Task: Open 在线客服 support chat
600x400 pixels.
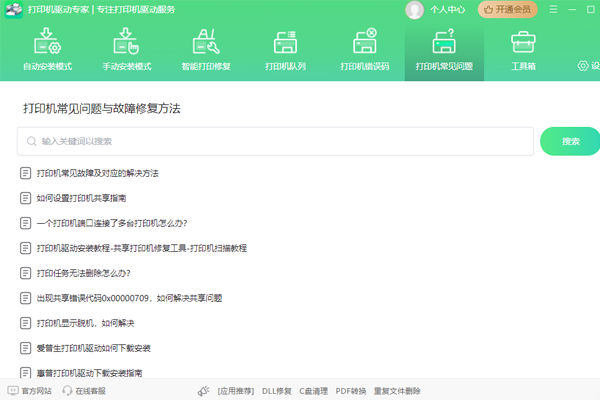Action: (83, 391)
